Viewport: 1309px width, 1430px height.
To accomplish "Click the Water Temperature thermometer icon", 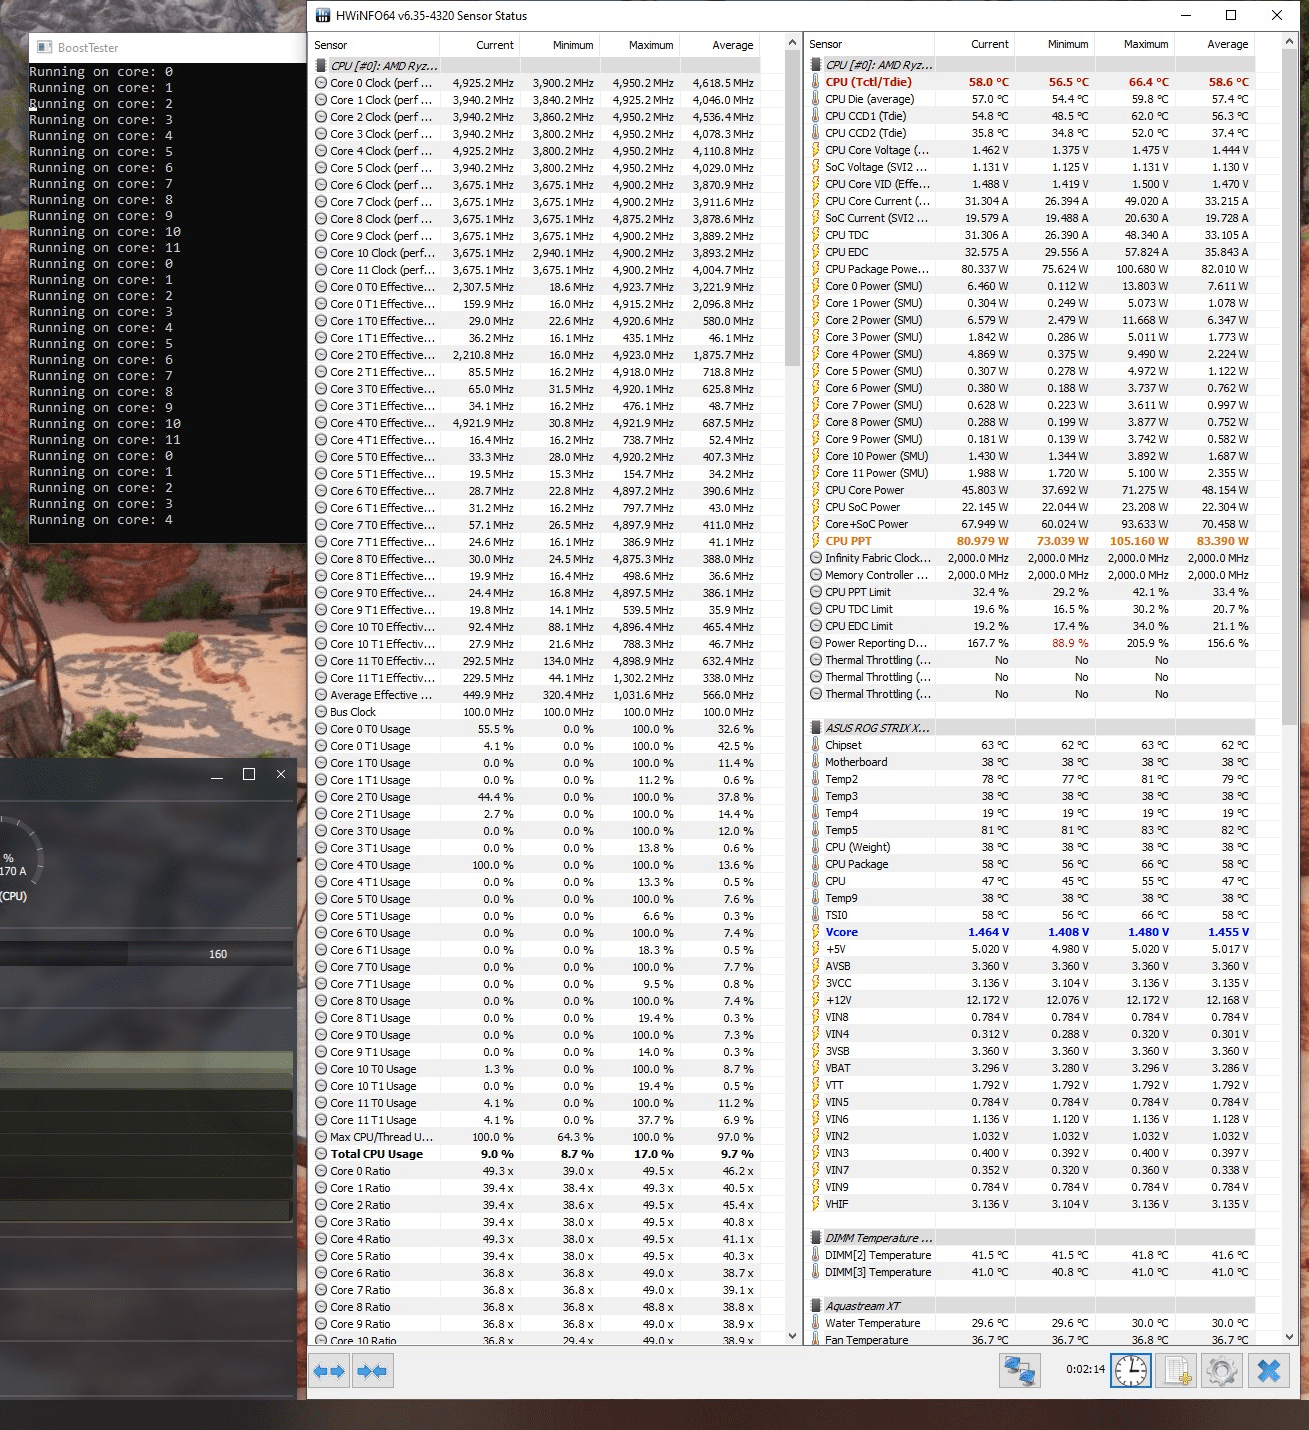I will tap(815, 1323).
